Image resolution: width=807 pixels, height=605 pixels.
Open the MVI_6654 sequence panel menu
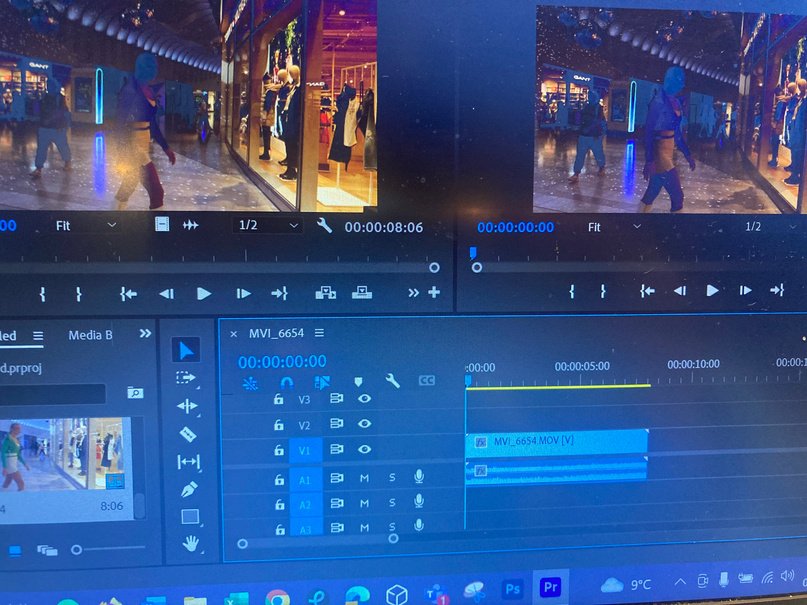tap(319, 333)
